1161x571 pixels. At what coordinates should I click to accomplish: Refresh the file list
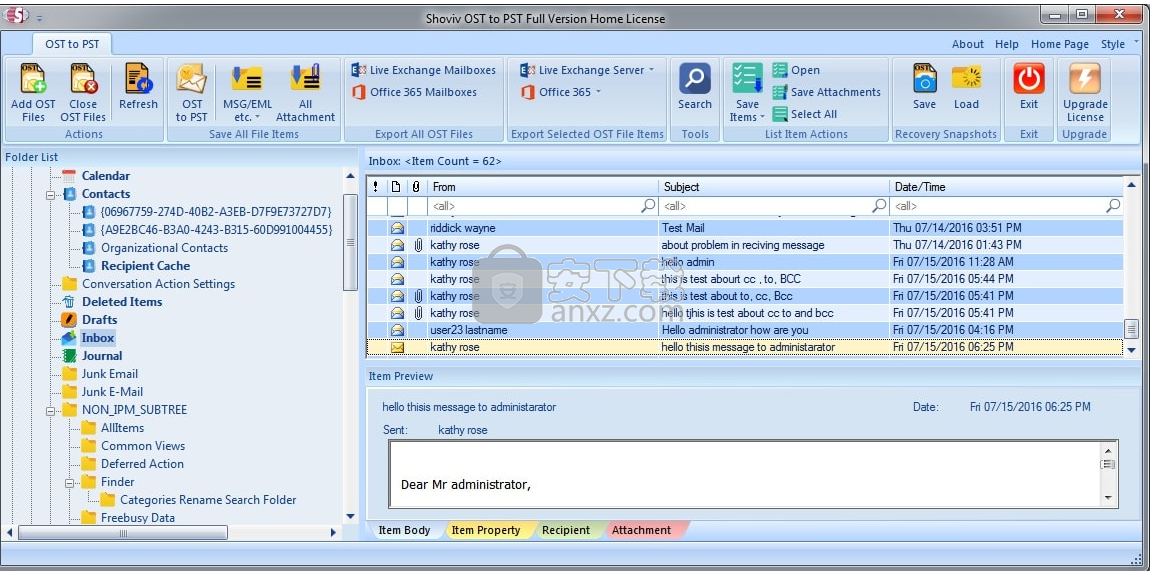tap(138, 86)
